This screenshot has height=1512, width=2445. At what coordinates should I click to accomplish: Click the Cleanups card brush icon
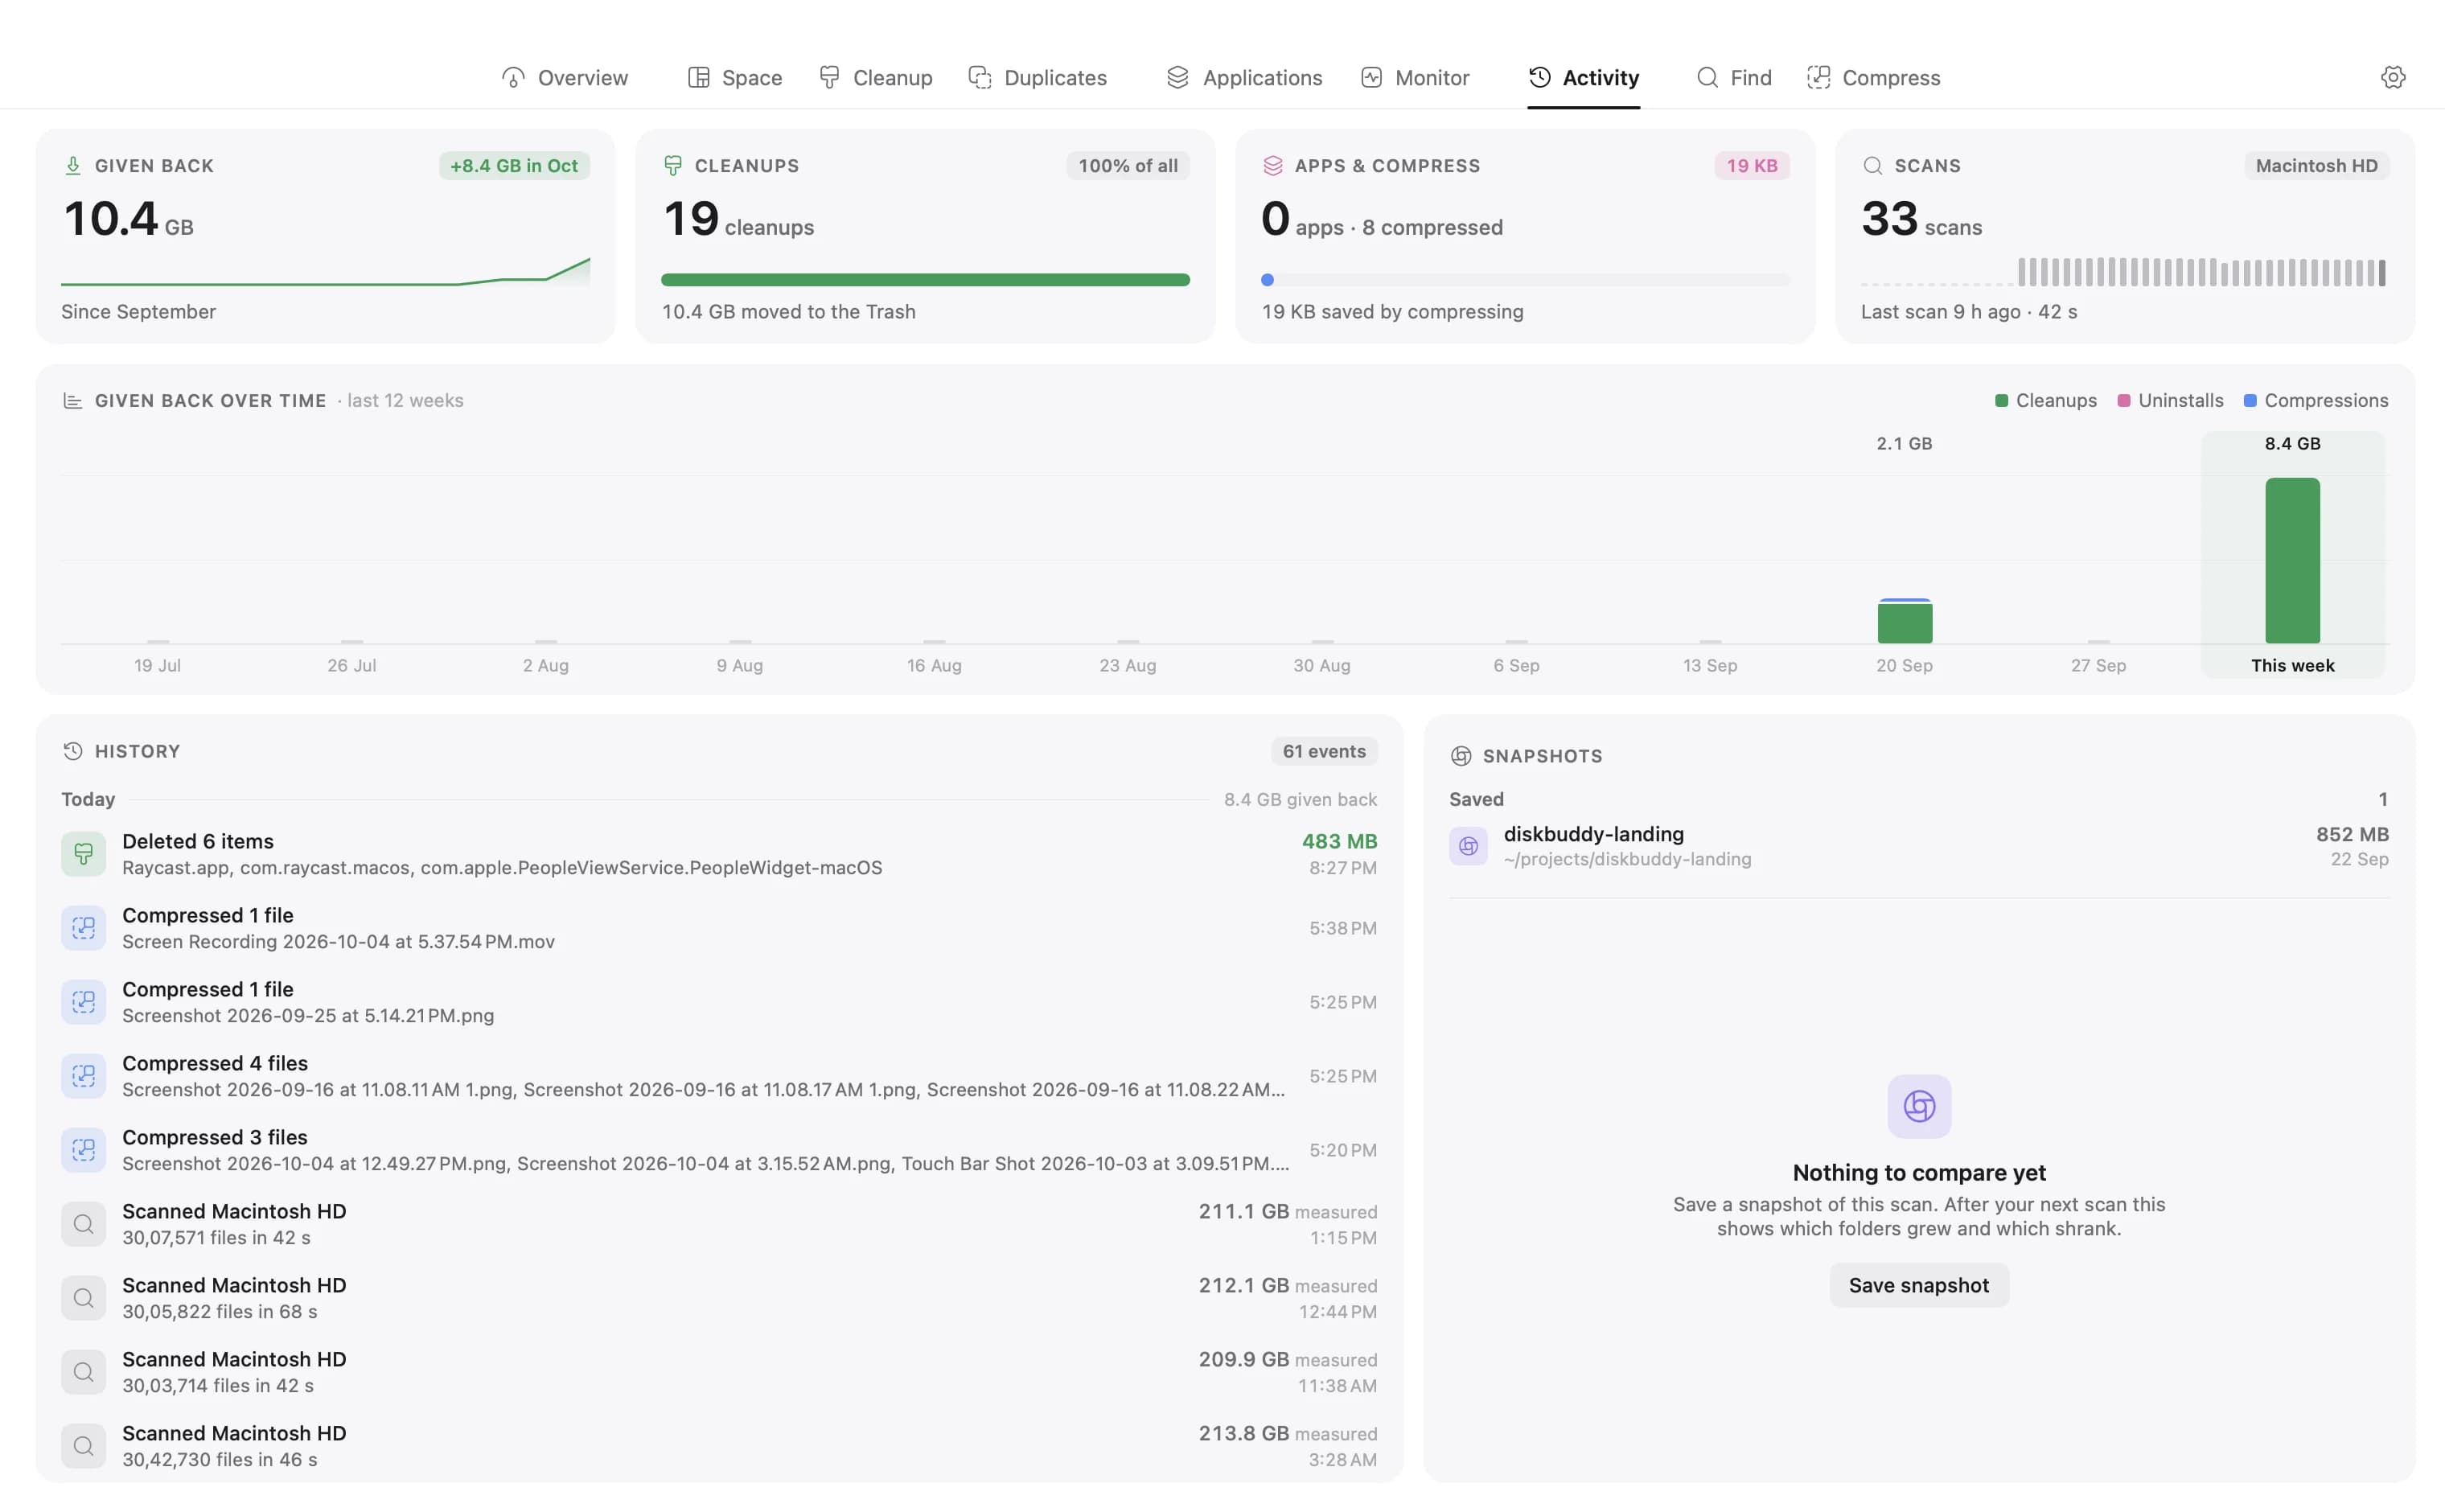pyautogui.click(x=673, y=165)
